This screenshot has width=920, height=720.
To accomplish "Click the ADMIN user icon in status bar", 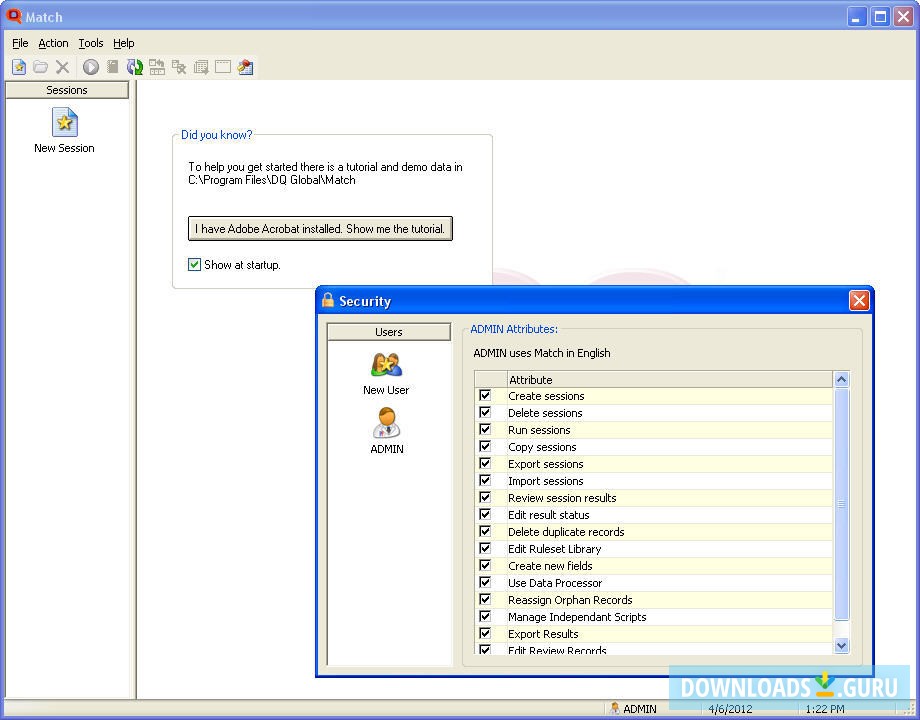I will [614, 708].
